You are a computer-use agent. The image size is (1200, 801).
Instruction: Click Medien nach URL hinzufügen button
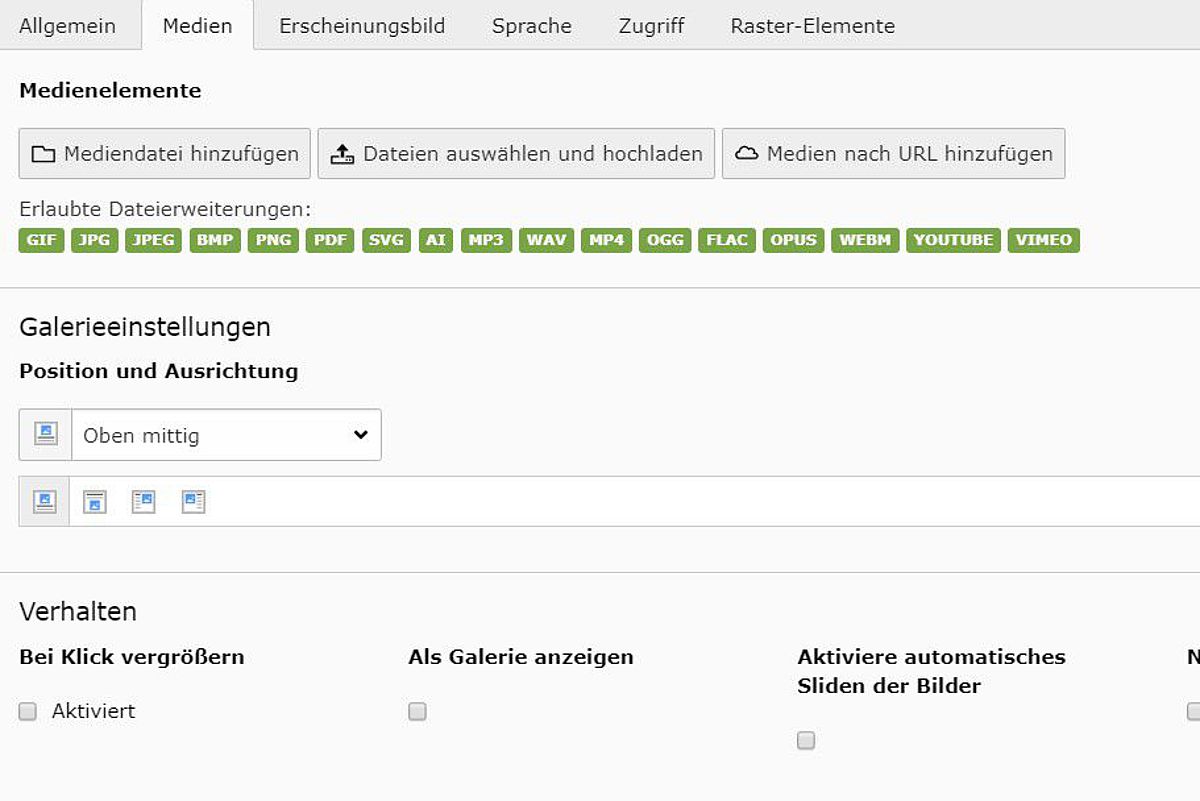pos(893,154)
